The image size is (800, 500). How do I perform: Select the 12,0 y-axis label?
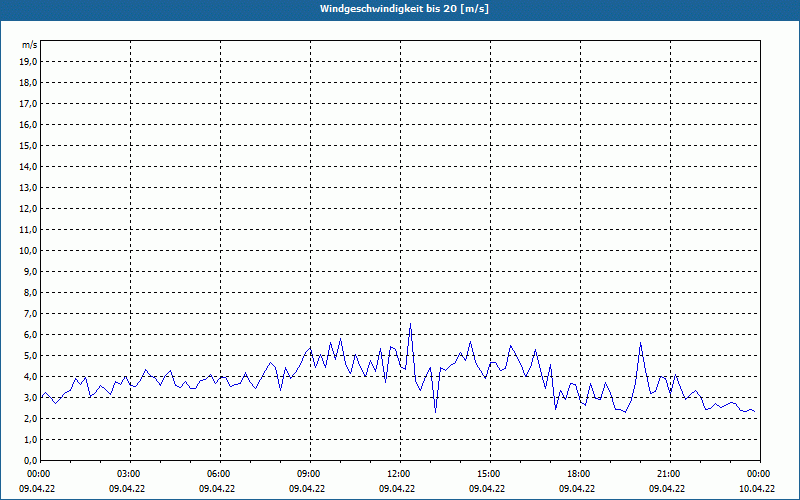click(x=28, y=208)
